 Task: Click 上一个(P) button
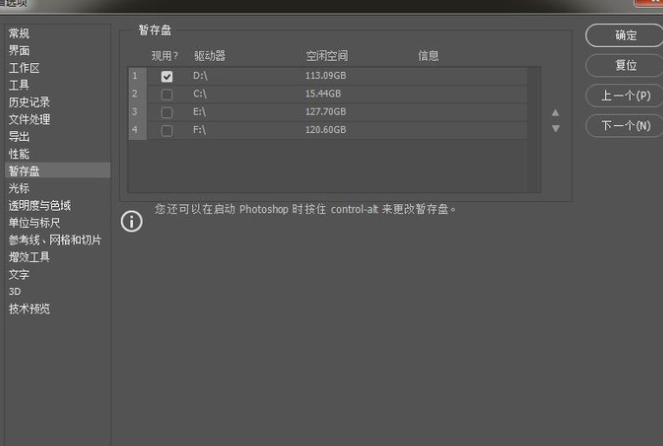(x=625, y=96)
